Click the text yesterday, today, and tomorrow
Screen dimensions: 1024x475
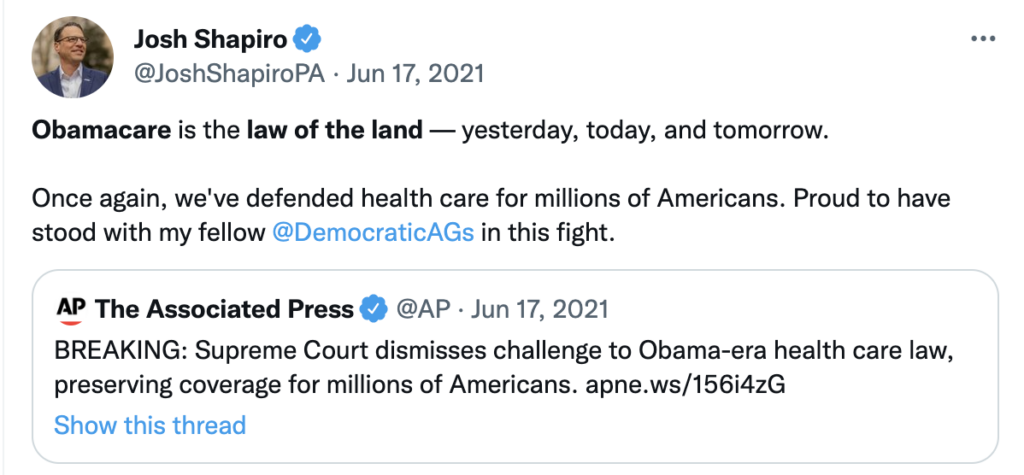(x=645, y=132)
